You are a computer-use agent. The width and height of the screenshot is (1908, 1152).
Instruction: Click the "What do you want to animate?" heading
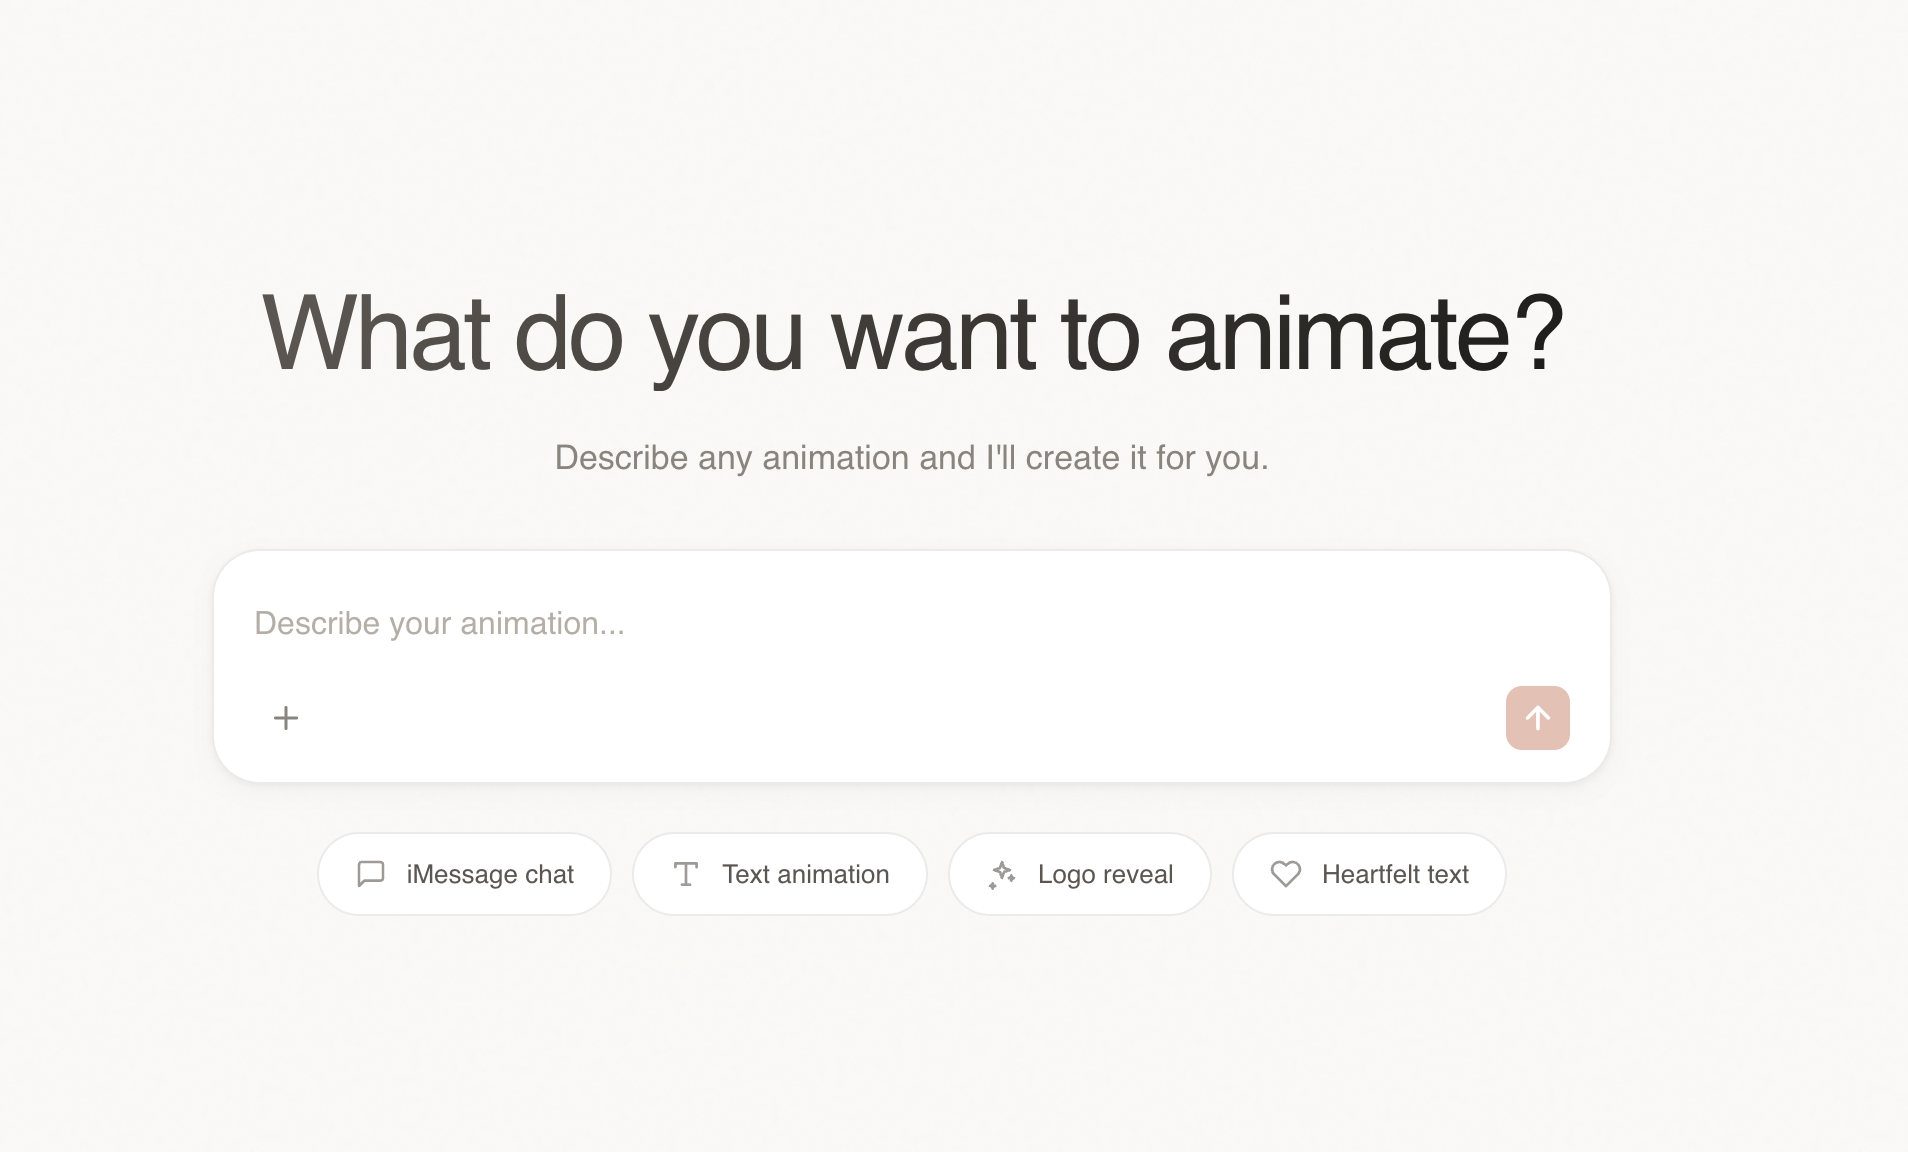coord(912,336)
